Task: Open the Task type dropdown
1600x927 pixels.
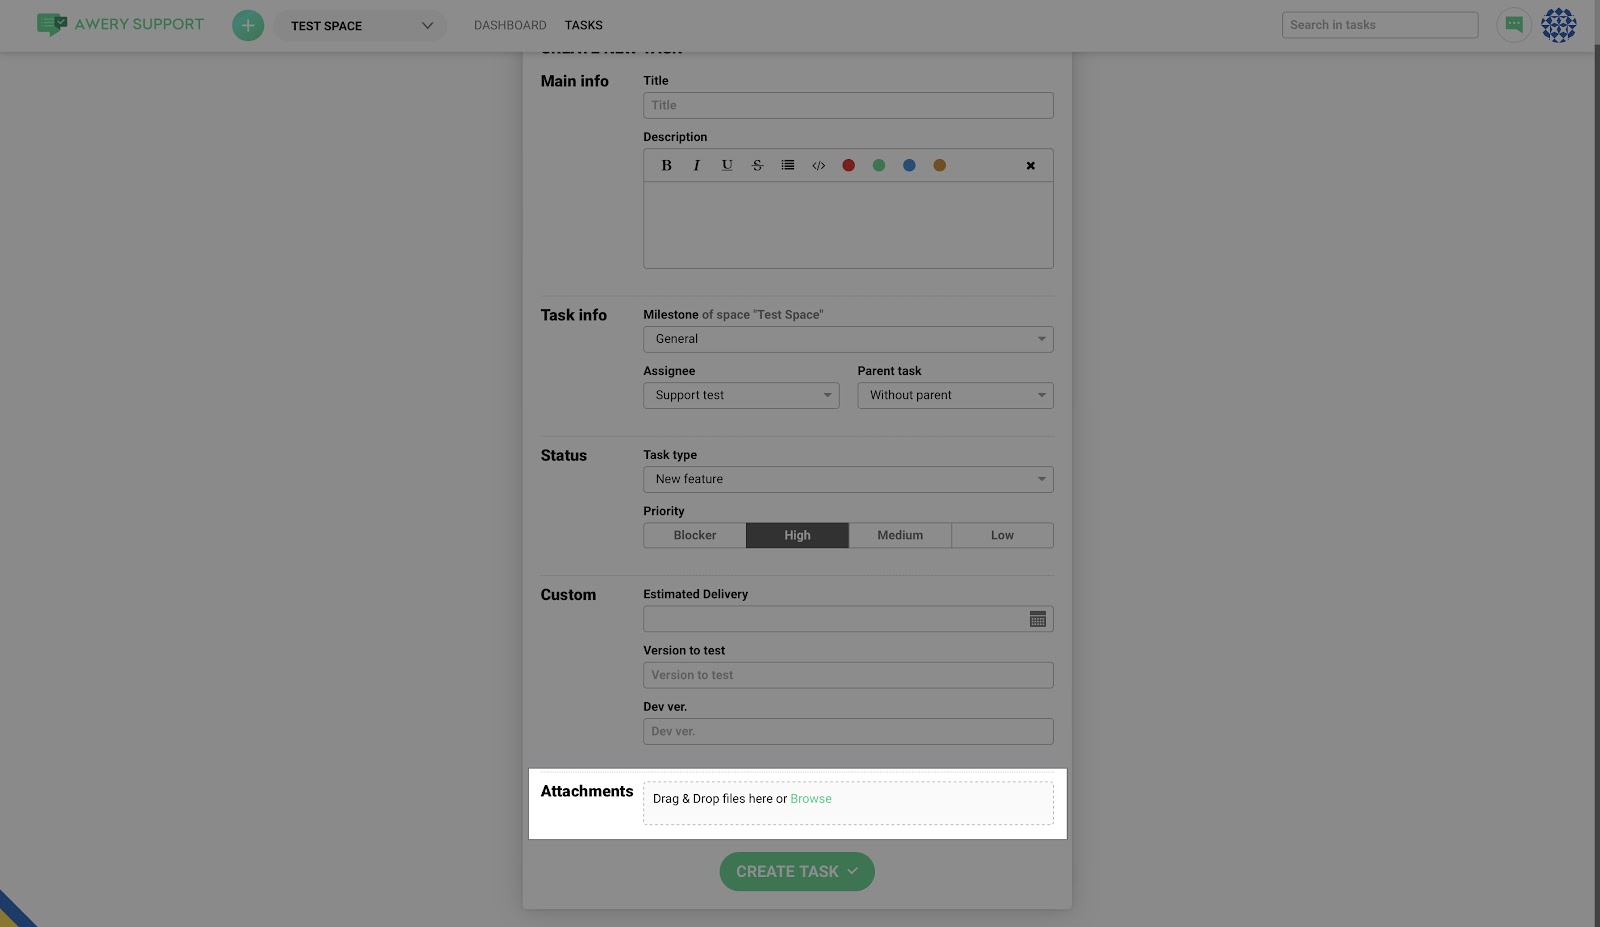Action: 847,480
